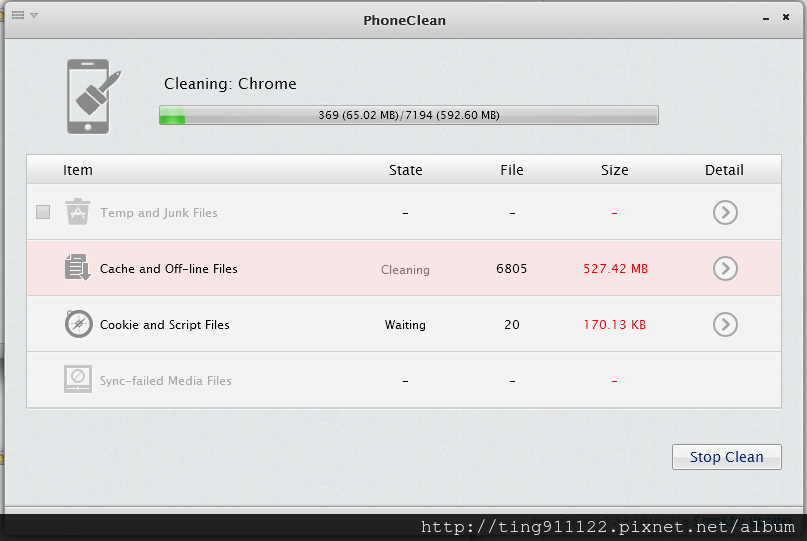807x541 pixels.
Task: Click the Temp and Junk Files trash icon
Action: click(x=78, y=212)
